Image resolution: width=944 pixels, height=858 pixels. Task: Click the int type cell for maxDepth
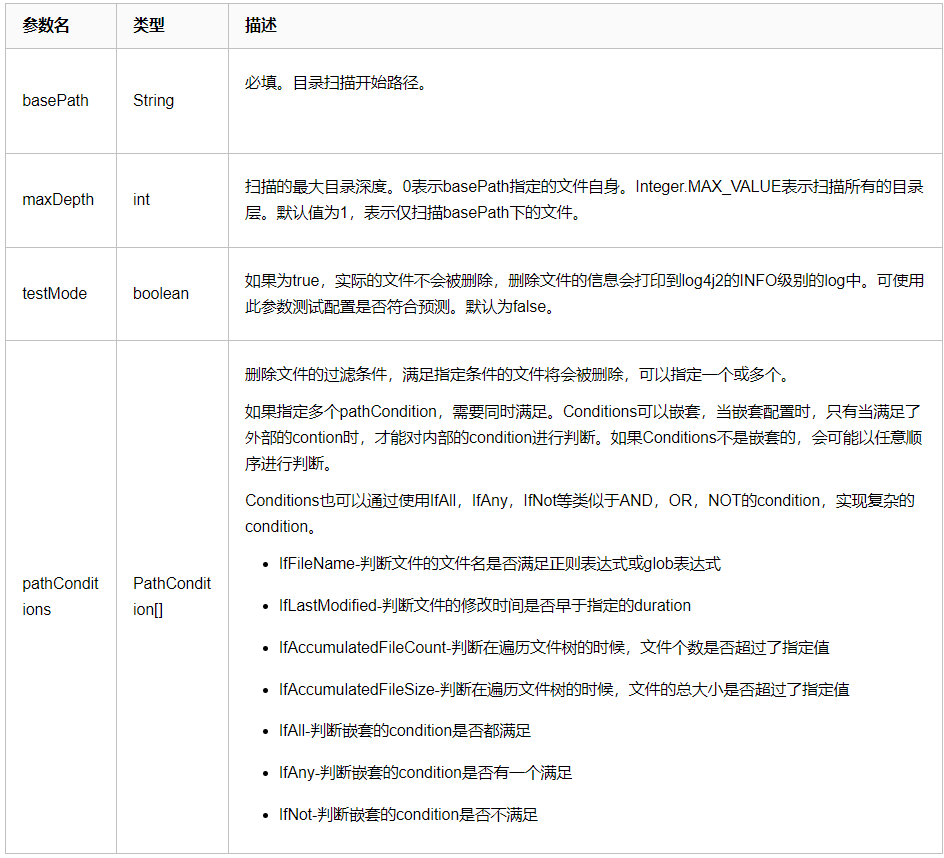click(x=141, y=200)
